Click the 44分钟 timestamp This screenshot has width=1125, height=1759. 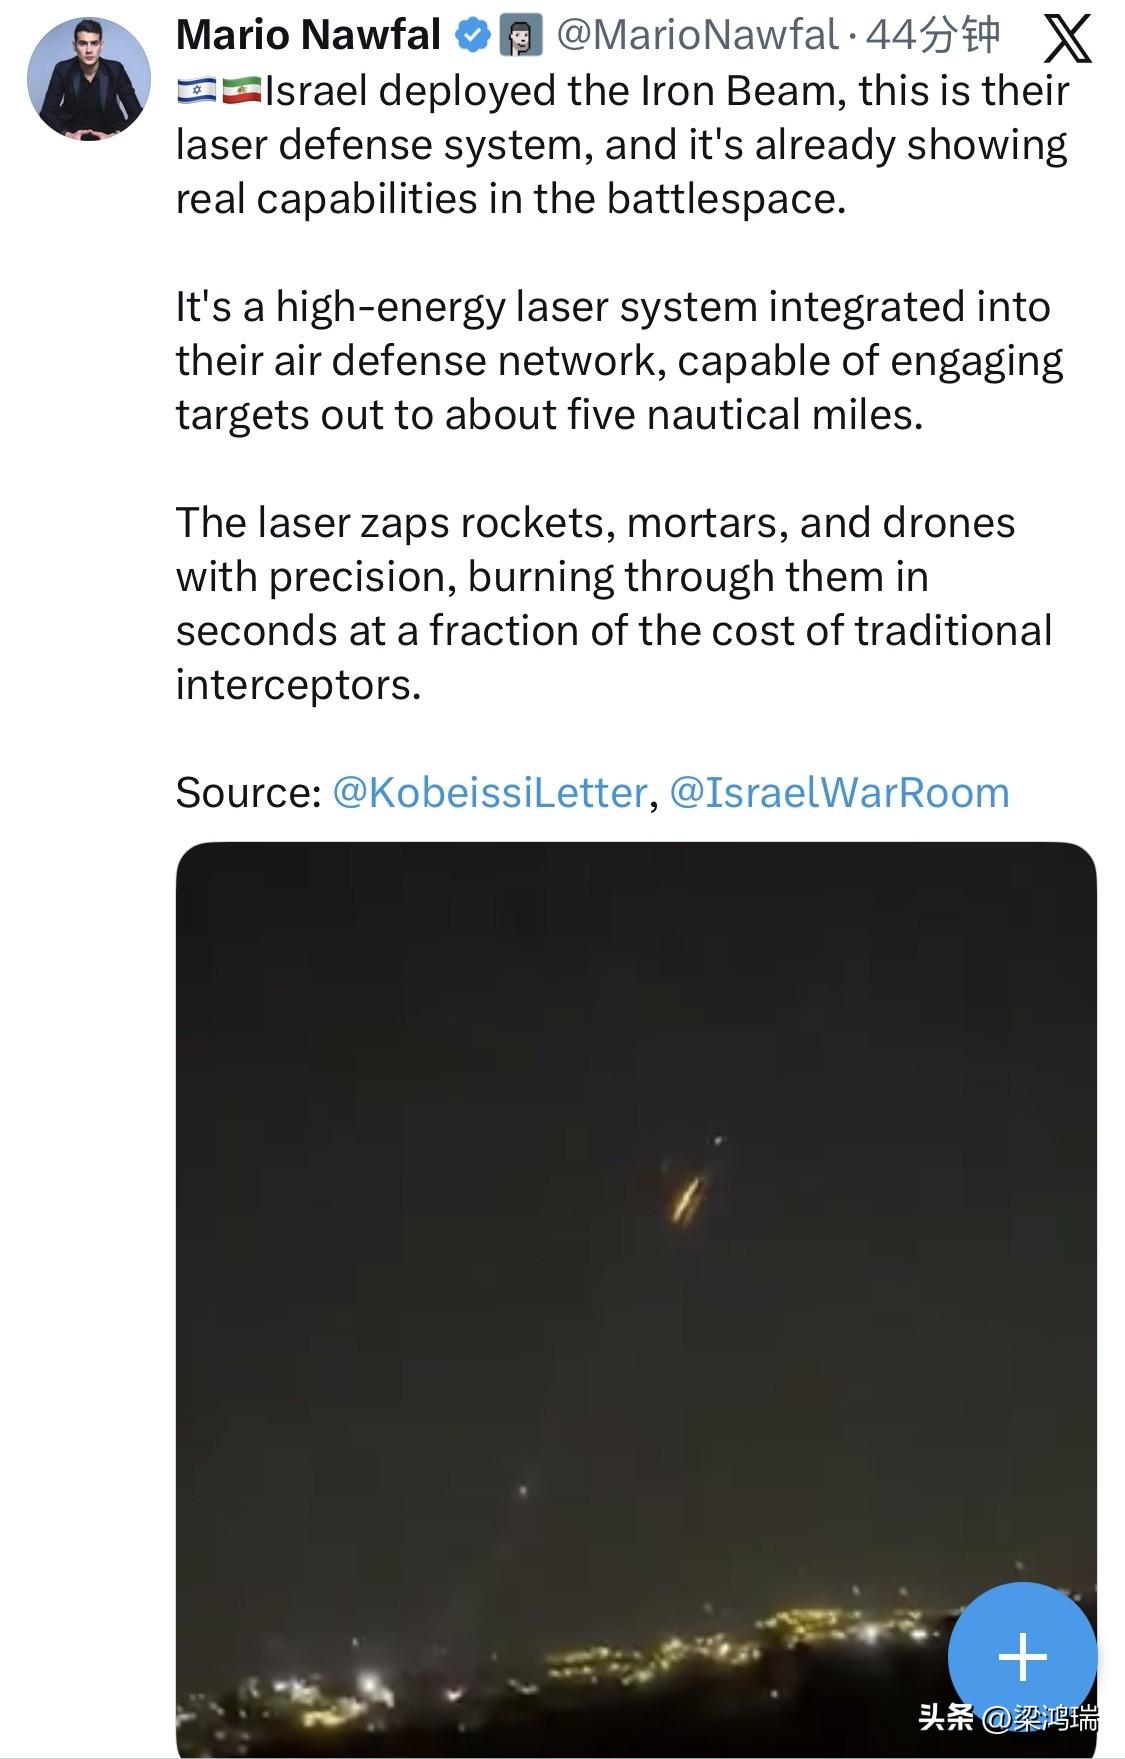(932, 36)
